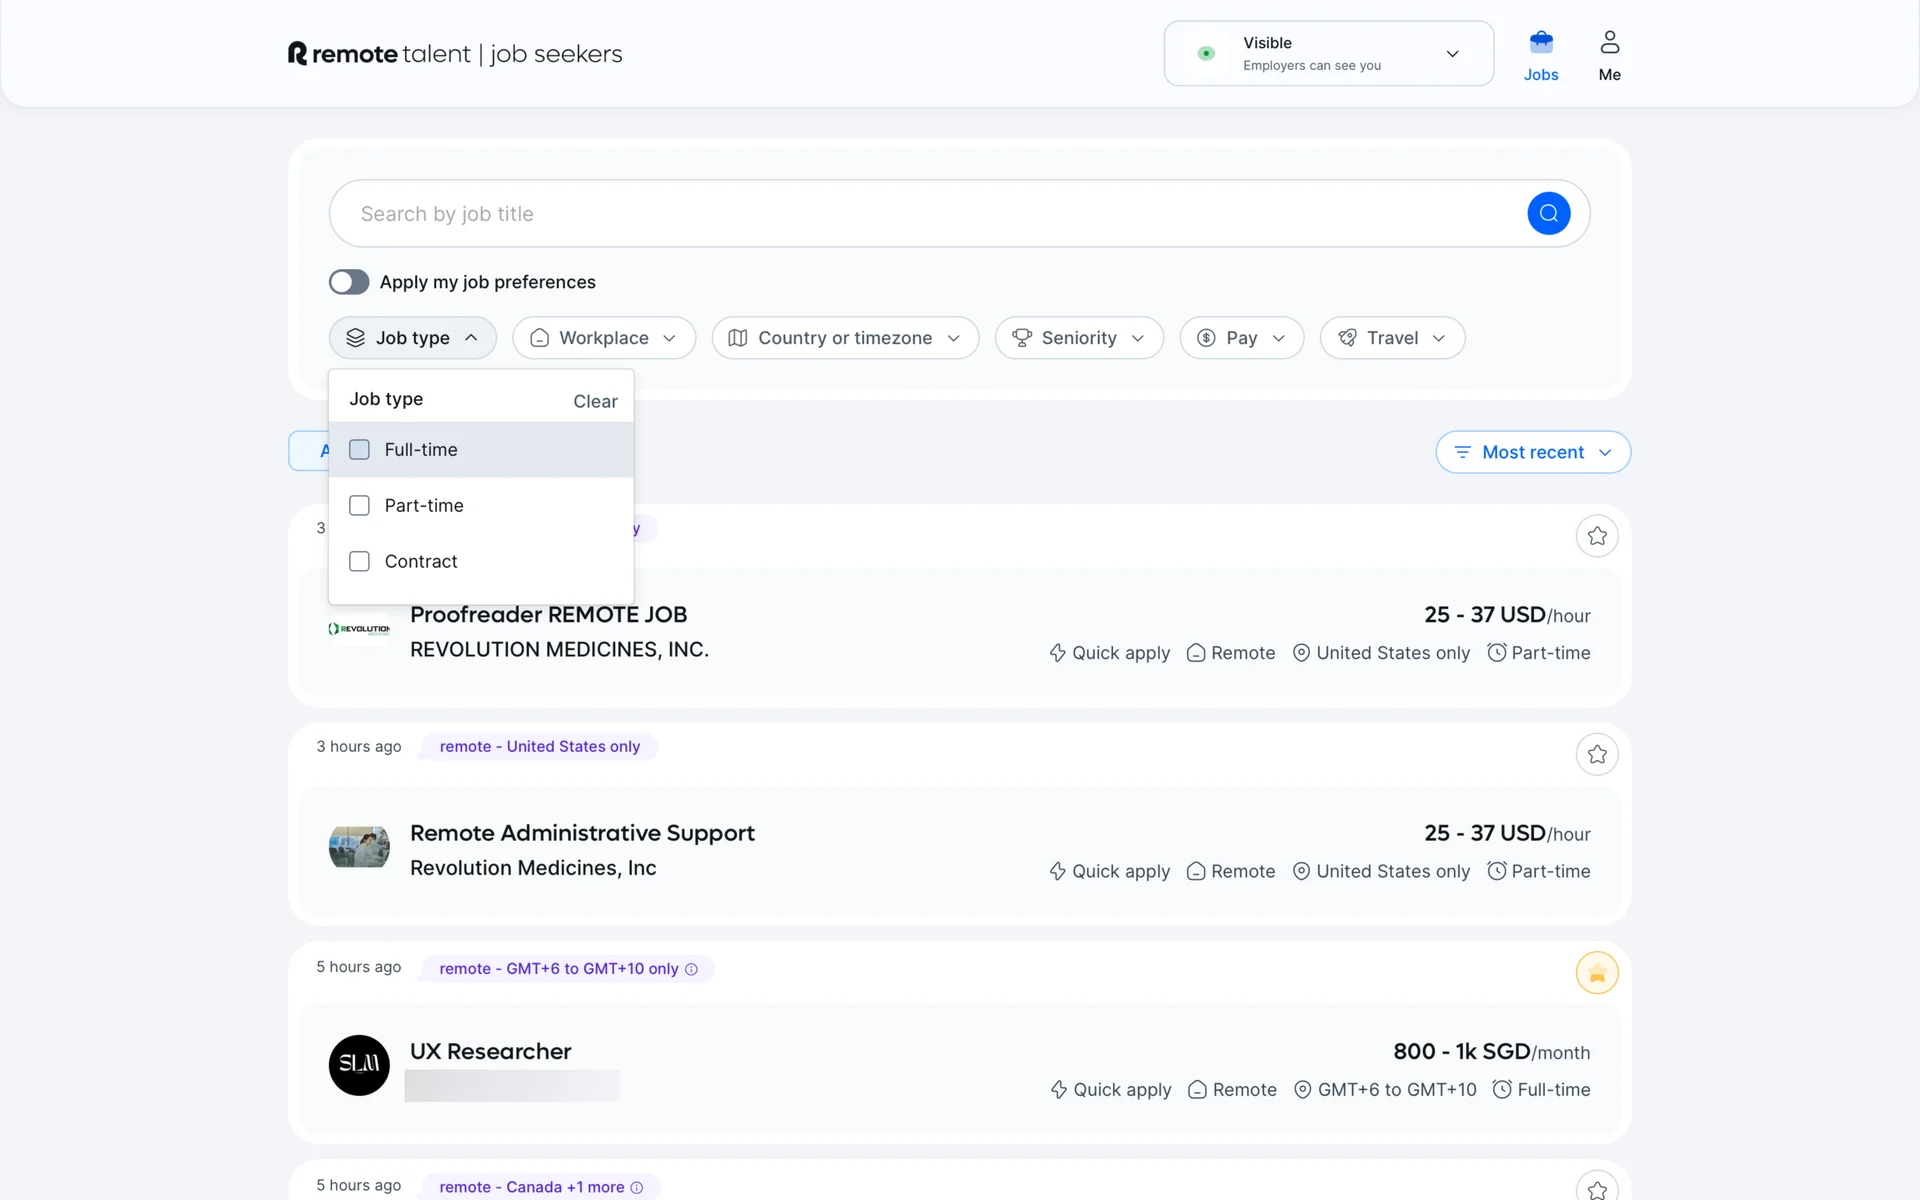This screenshot has height=1200, width=1920.
Task: Click the blue search magnifier button
Action: pyautogui.click(x=1548, y=213)
